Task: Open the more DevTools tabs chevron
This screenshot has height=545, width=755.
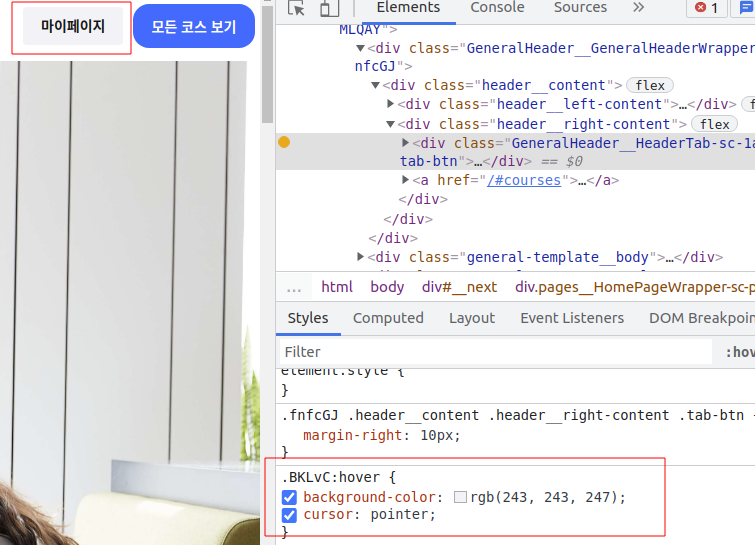Action: pos(638,7)
